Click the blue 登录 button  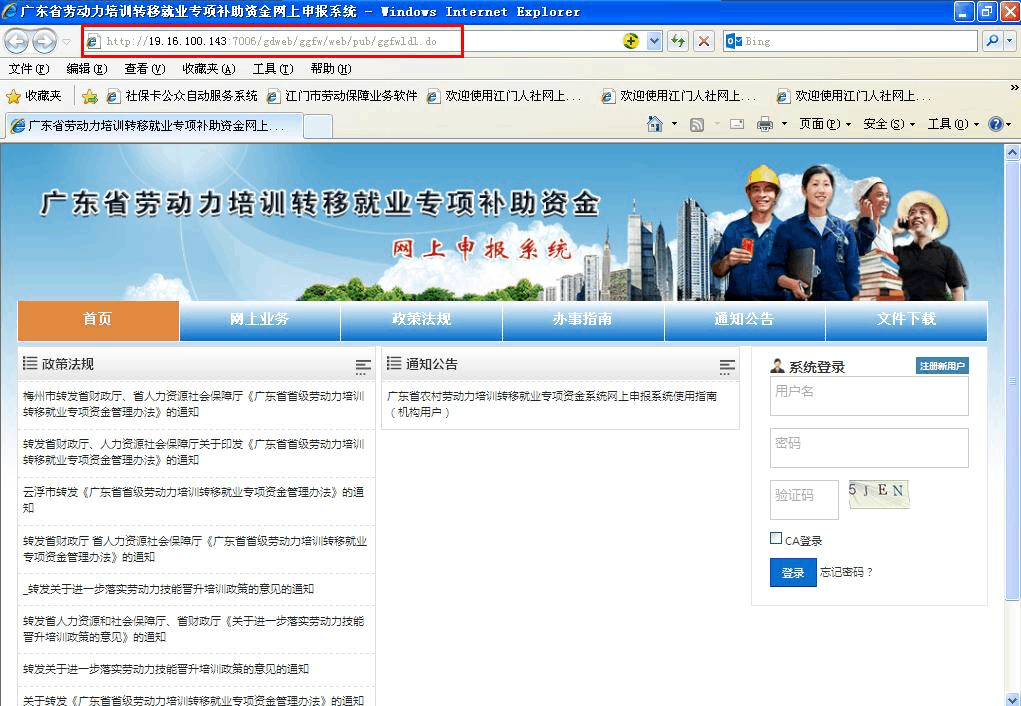coord(793,573)
